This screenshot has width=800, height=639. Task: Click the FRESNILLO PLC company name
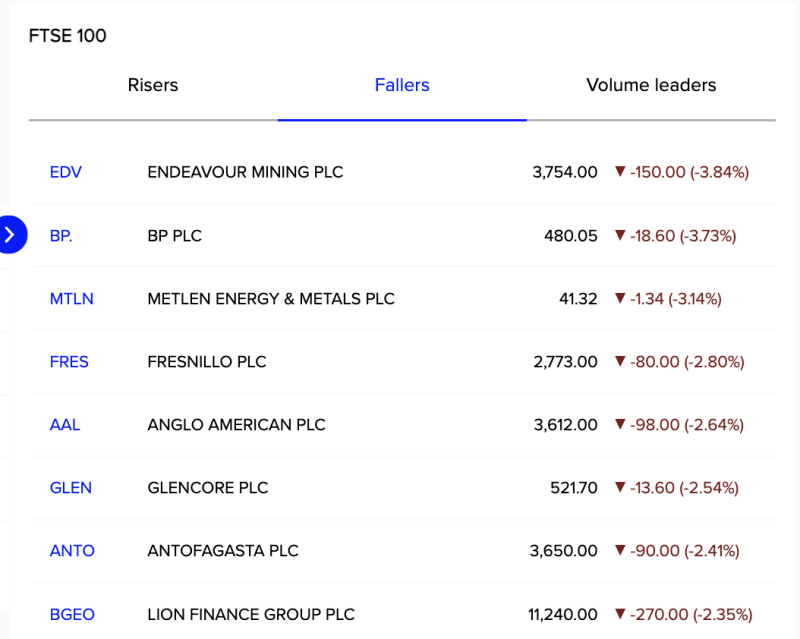pos(207,362)
